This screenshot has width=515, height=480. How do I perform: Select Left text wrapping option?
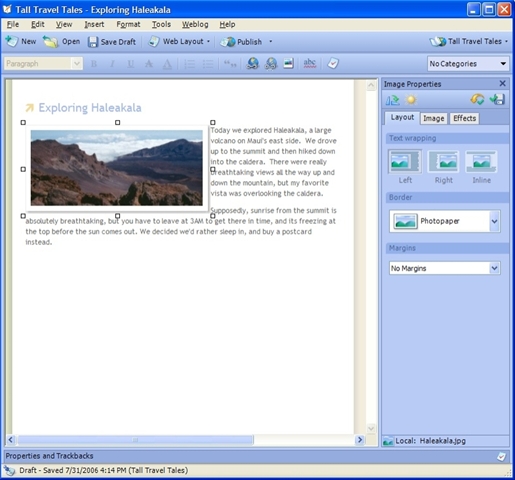tap(405, 167)
